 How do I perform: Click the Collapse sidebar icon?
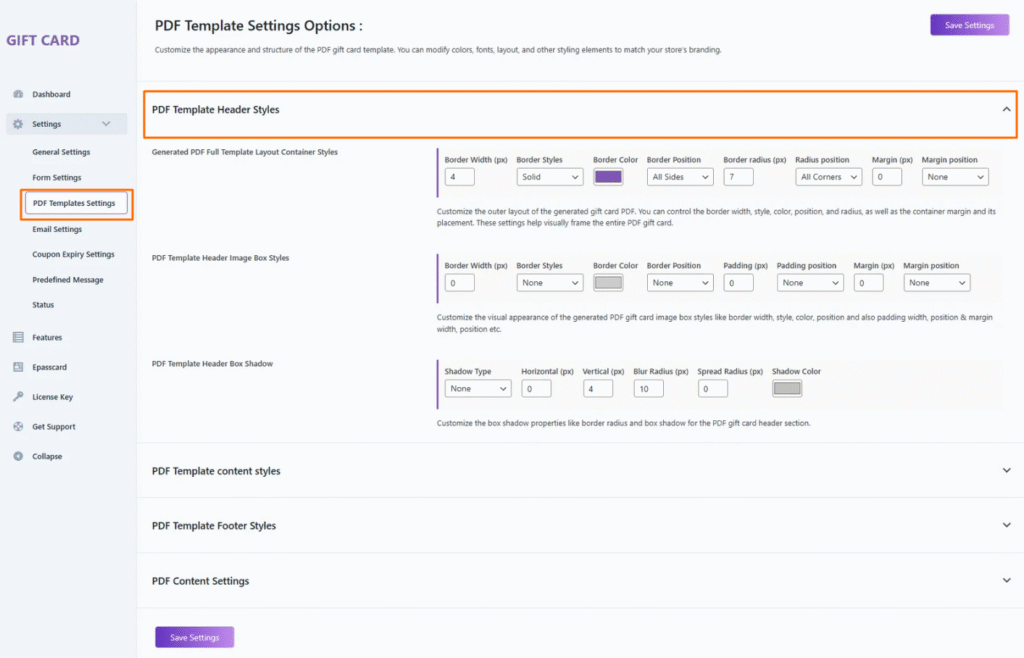click(18, 457)
